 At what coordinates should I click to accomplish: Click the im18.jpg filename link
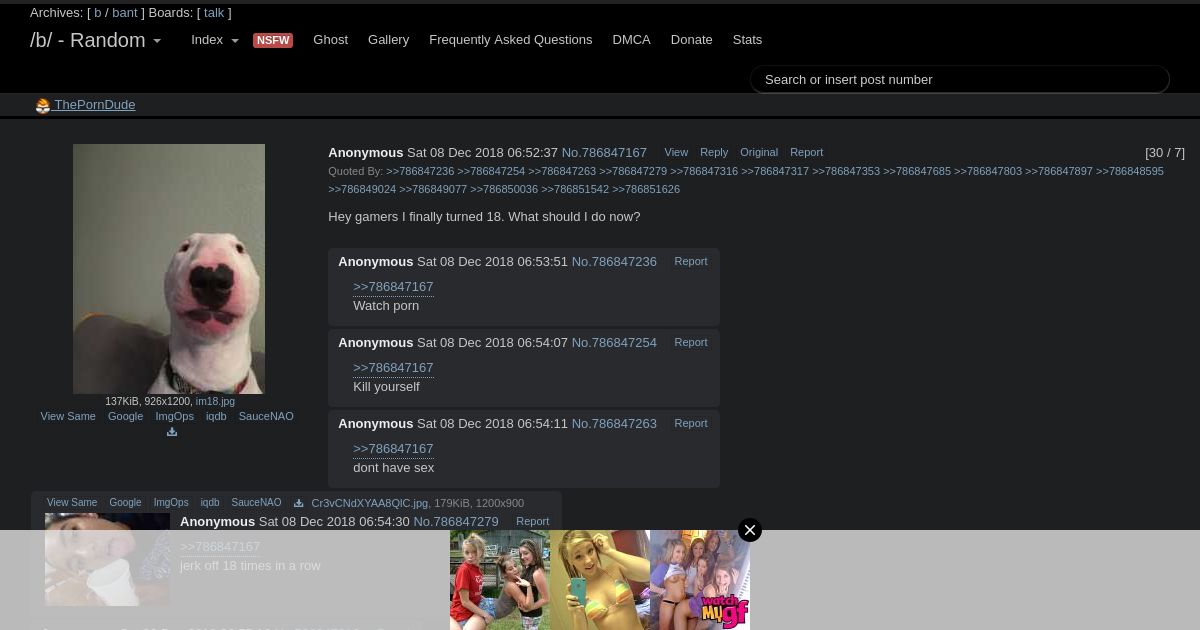coord(215,401)
